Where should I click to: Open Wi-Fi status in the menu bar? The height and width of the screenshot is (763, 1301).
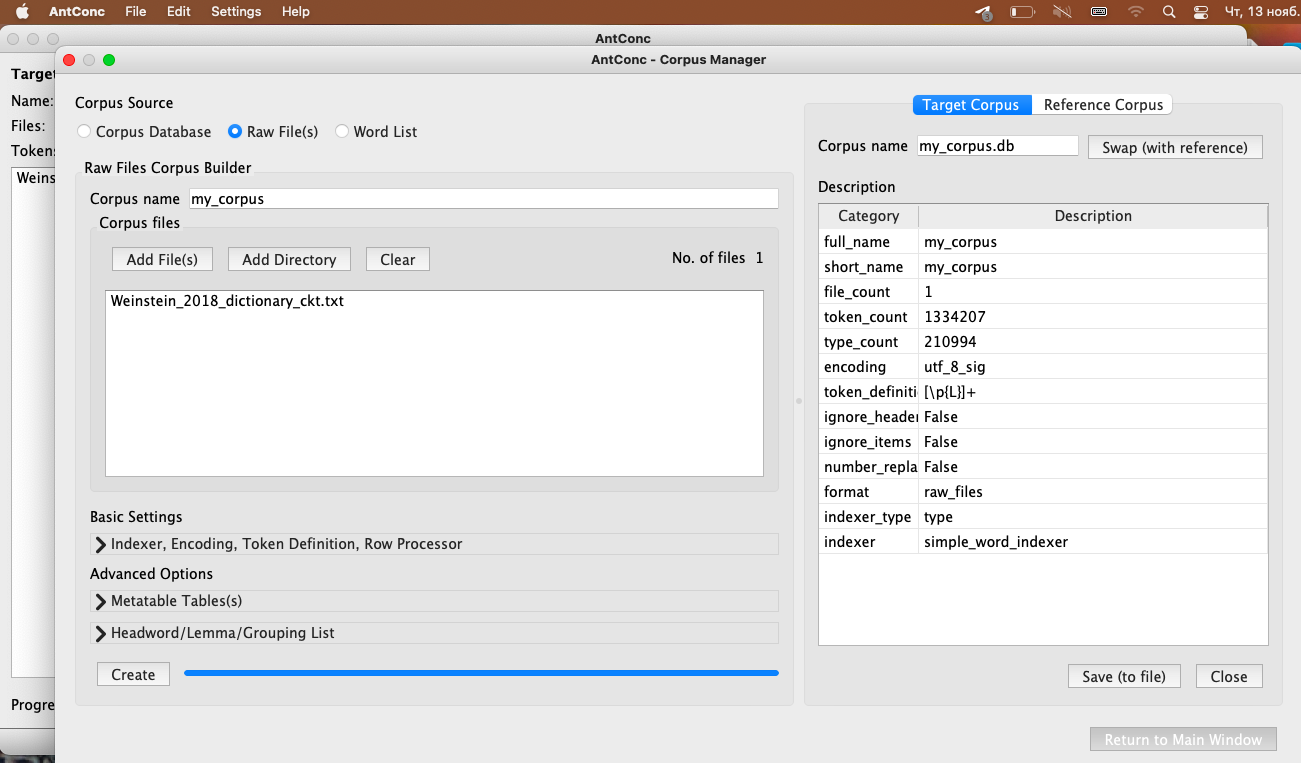[1135, 12]
